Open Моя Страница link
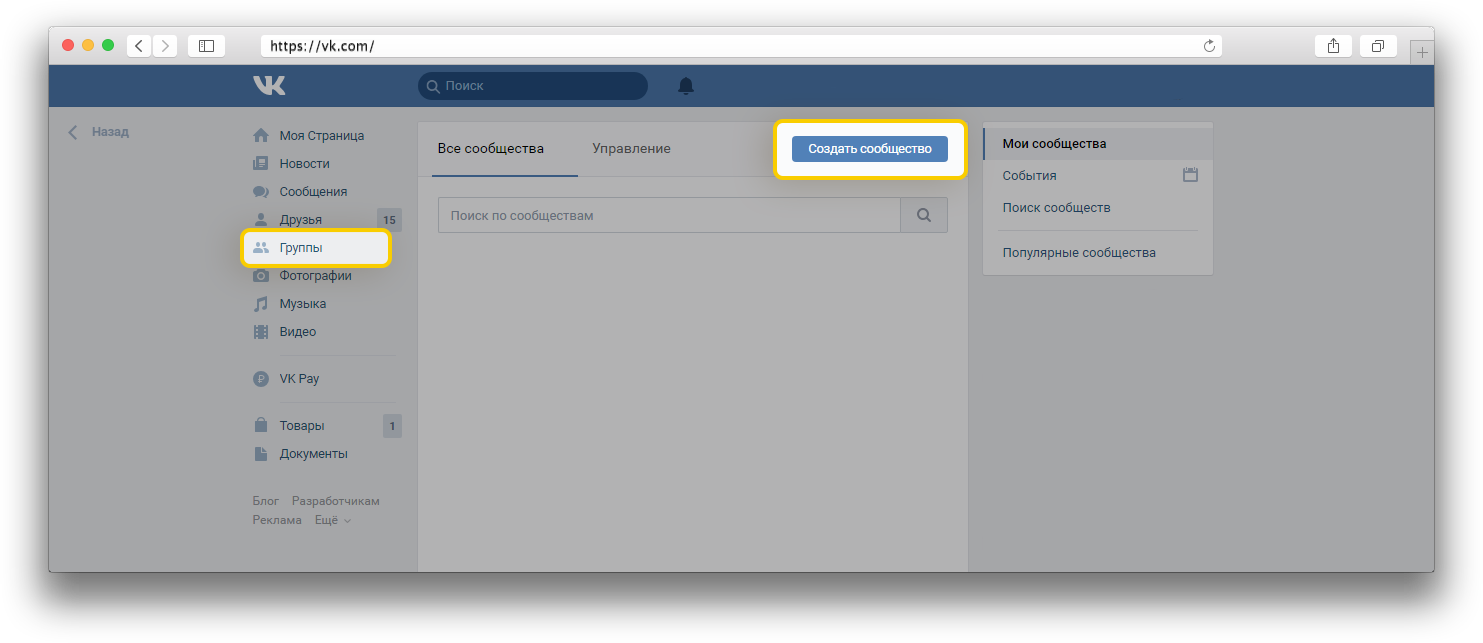The image size is (1483, 643). pyautogui.click(x=322, y=135)
